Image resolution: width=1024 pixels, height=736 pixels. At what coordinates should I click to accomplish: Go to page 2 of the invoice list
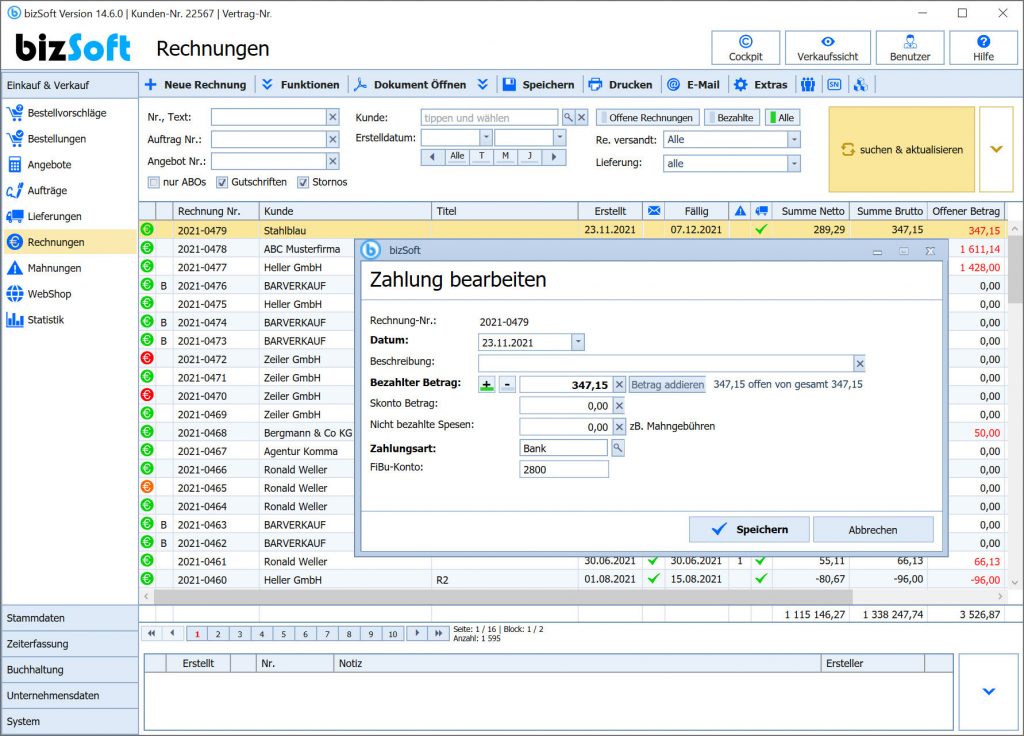pyautogui.click(x=218, y=634)
